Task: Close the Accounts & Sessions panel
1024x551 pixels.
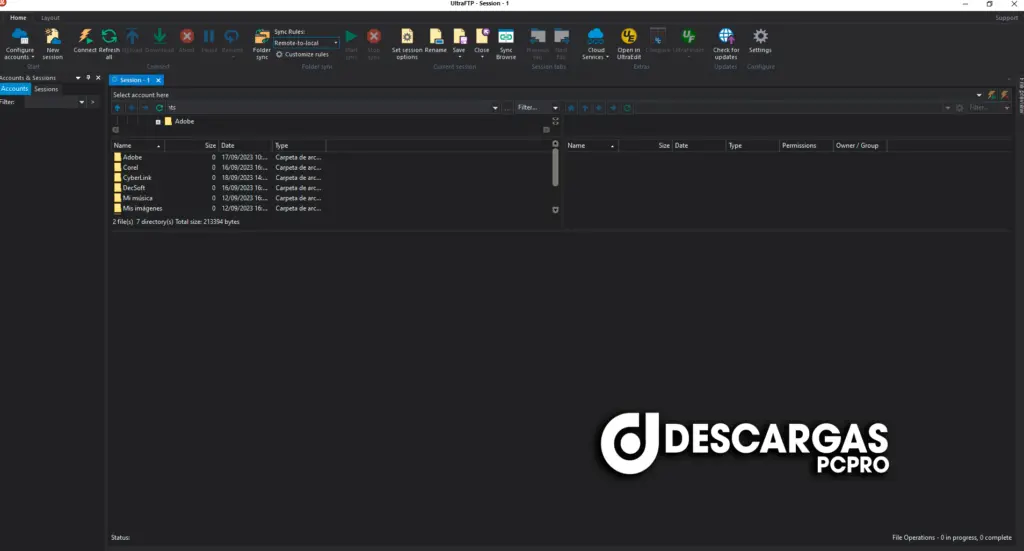Action: pyautogui.click(x=99, y=78)
